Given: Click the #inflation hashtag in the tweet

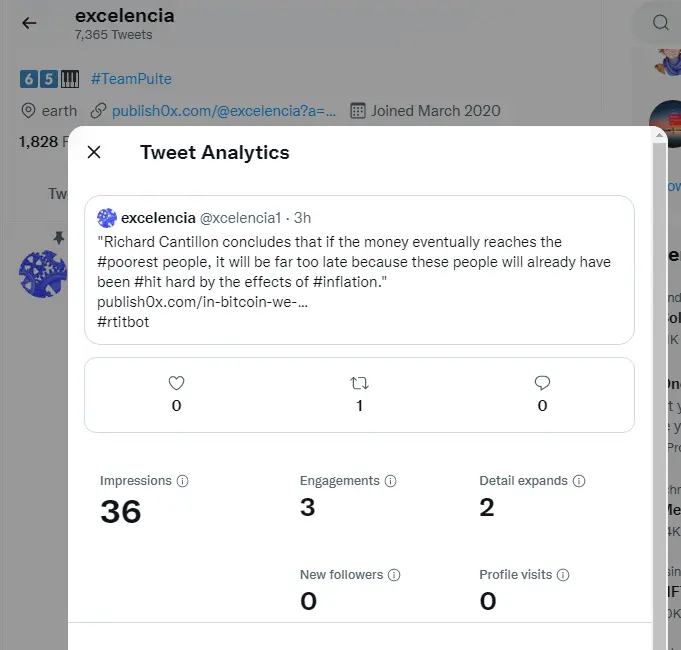Looking at the screenshot, I should [347, 282].
